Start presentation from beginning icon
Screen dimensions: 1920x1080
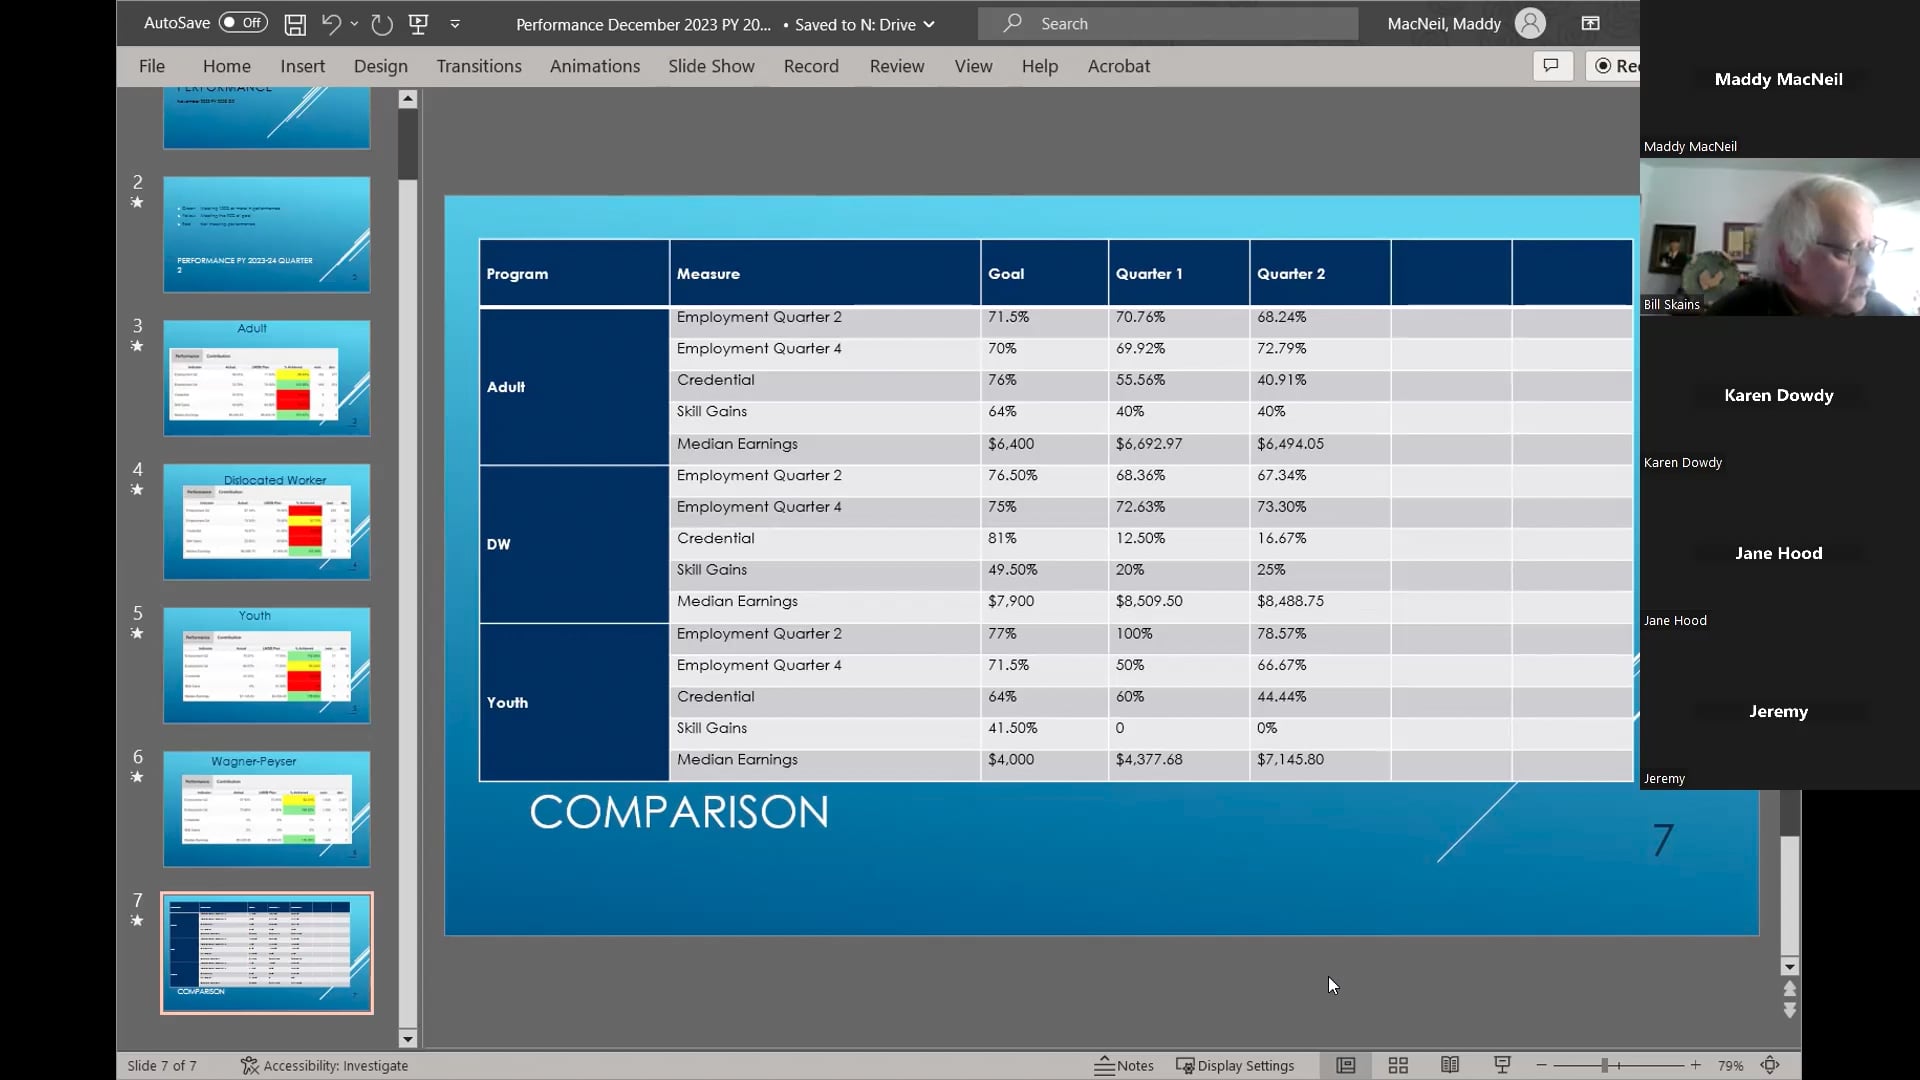pos(419,24)
